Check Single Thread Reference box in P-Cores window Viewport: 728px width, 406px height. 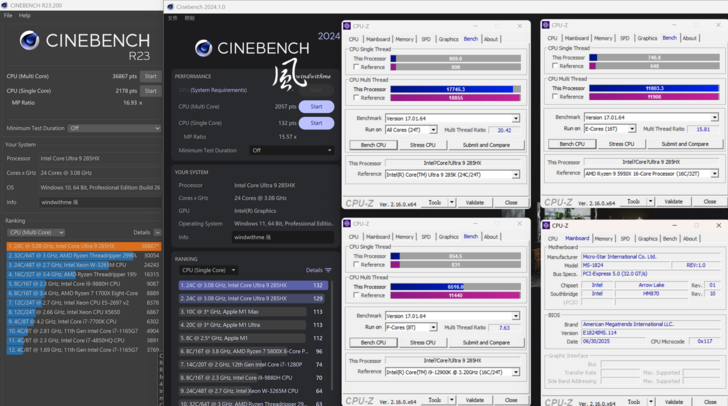pos(356,265)
